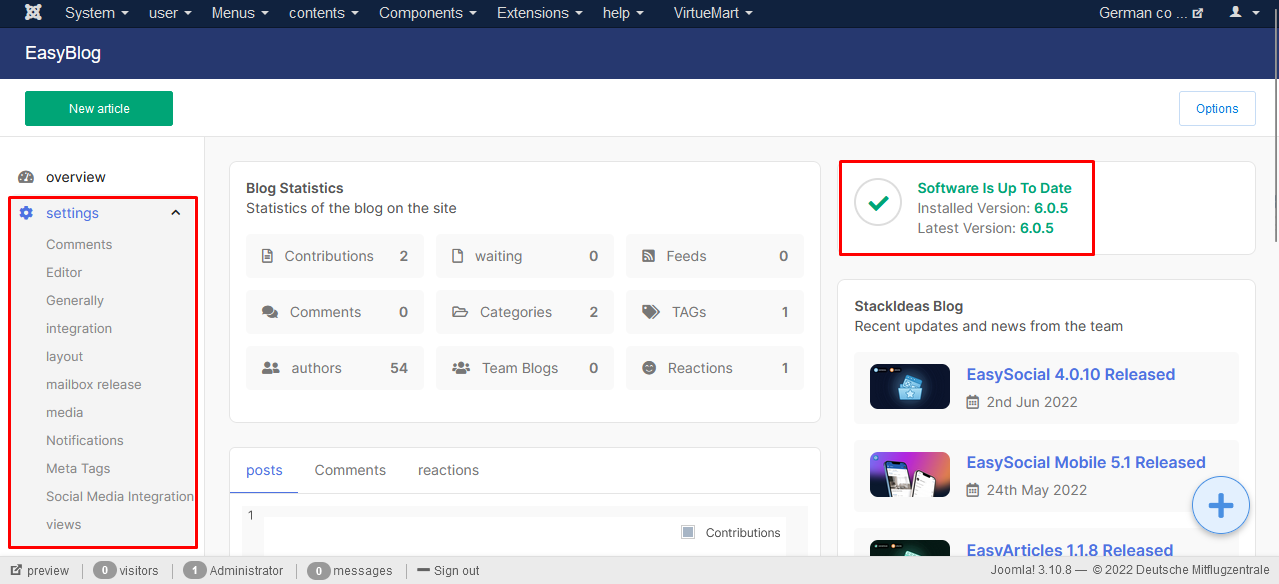
Task: Click the authors people icon
Action: pos(270,368)
